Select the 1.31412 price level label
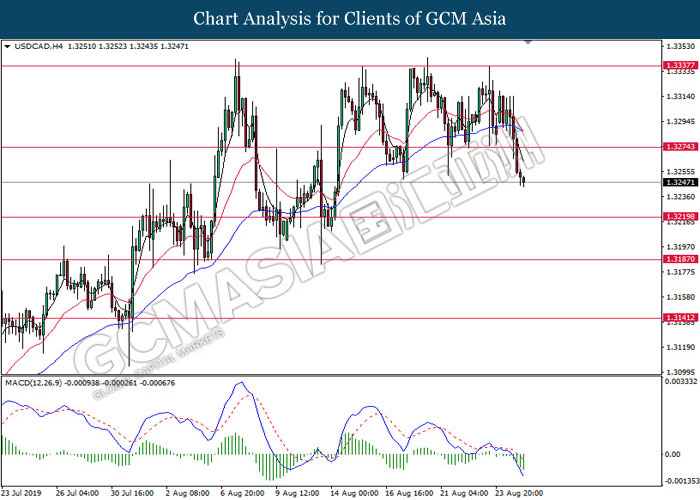Viewport: 700px width, 500px height. (681, 318)
